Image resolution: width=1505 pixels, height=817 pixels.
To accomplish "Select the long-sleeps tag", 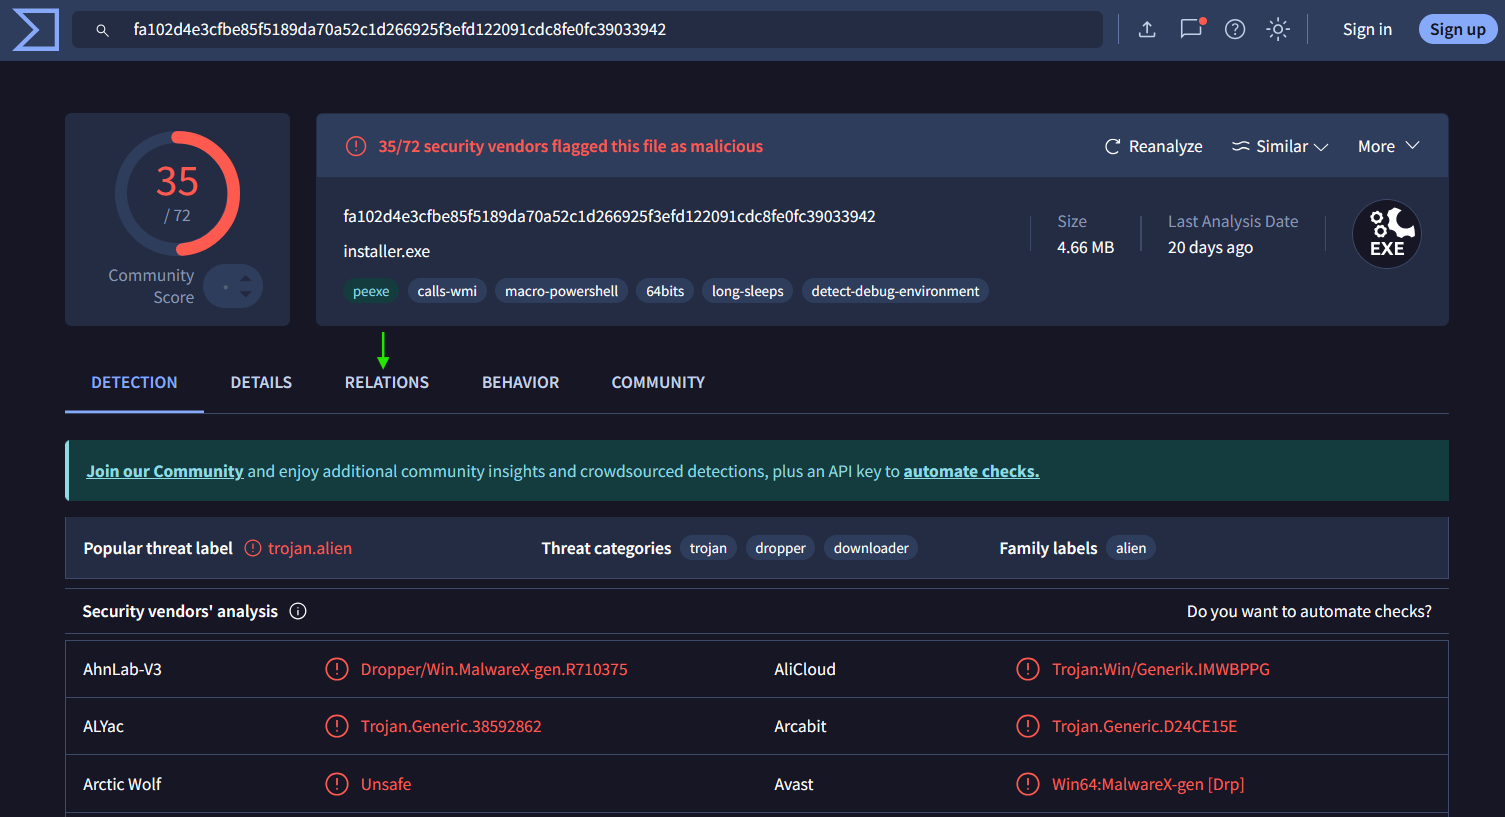I will [748, 291].
